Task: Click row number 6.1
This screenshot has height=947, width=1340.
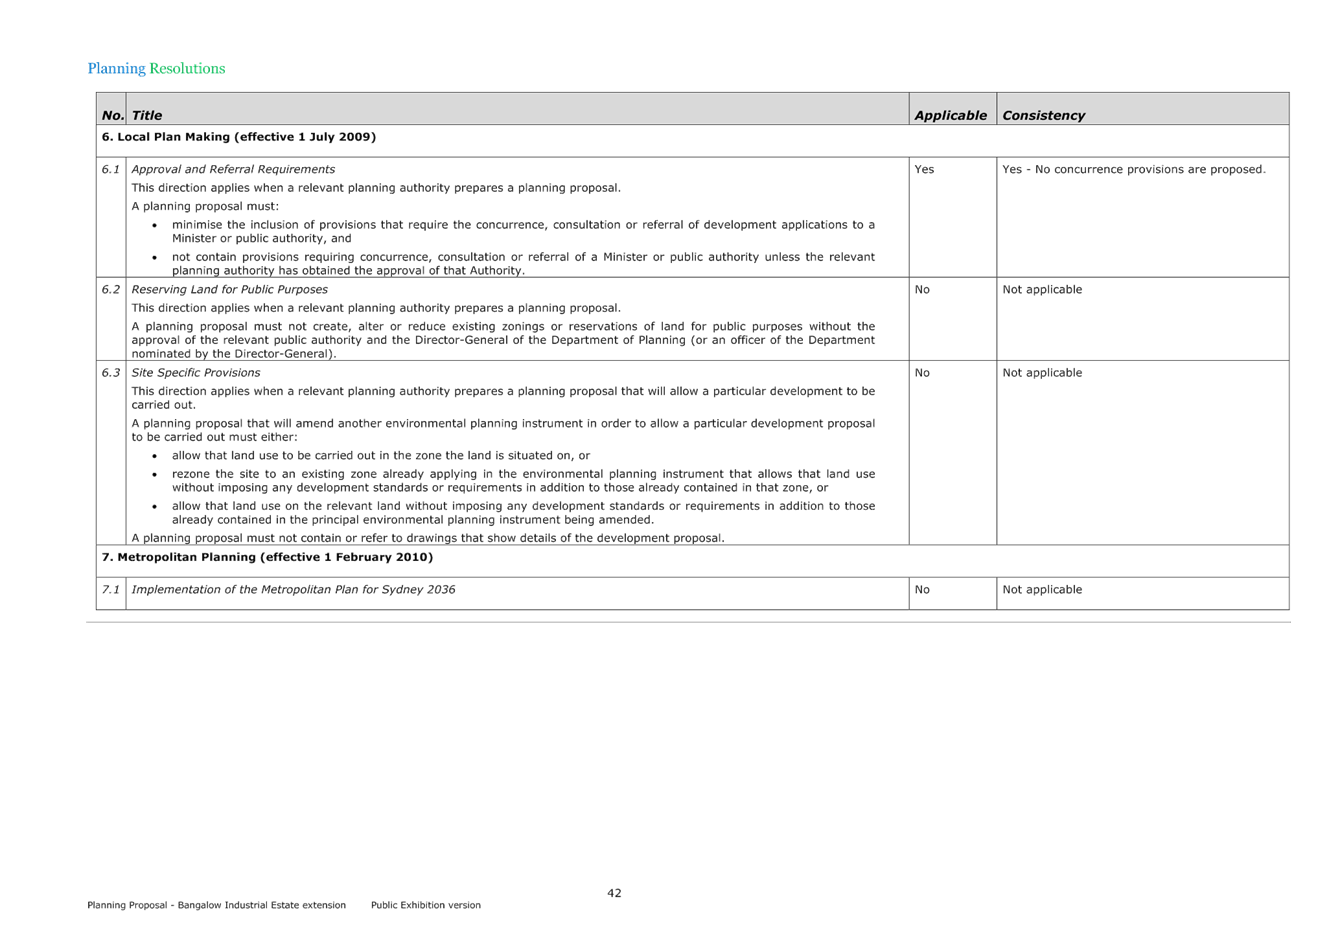Action: tap(111, 169)
